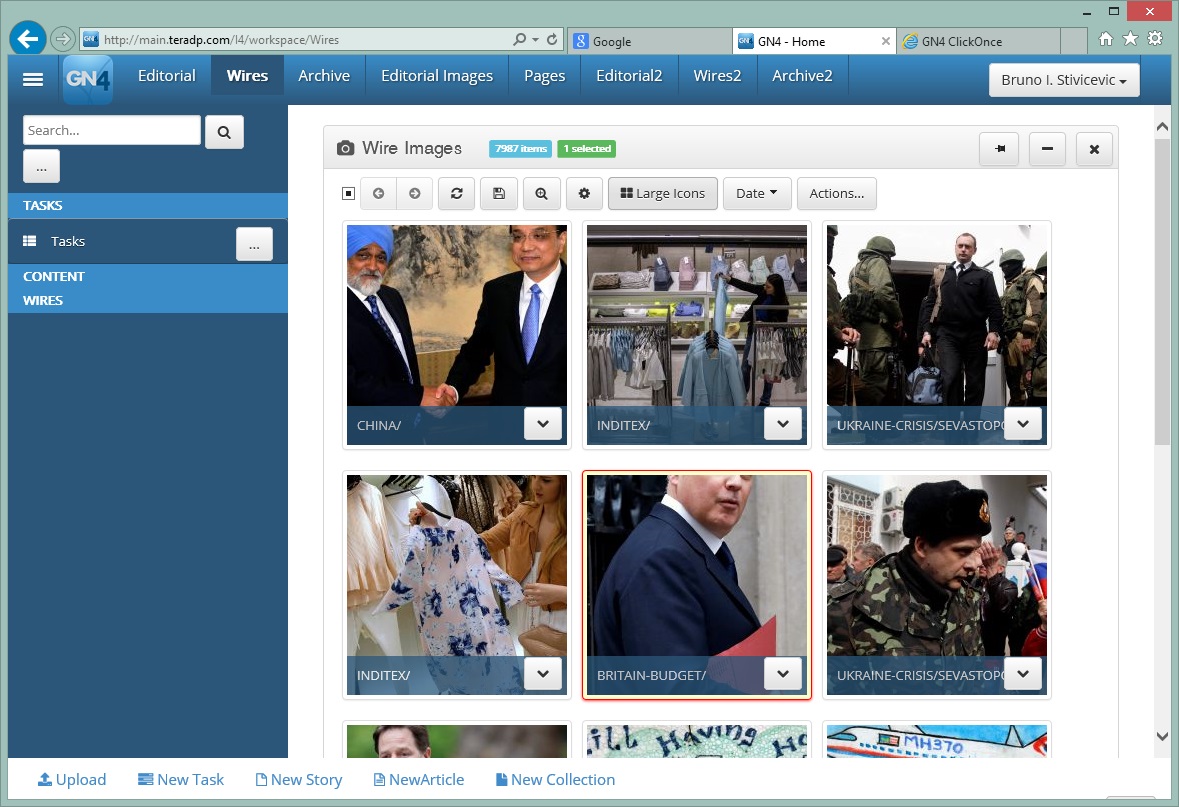The image size is (1179, 807).
Task: Close the GN4 - Home browser tab
Action: pyautogui.click(x=886, y=41)
